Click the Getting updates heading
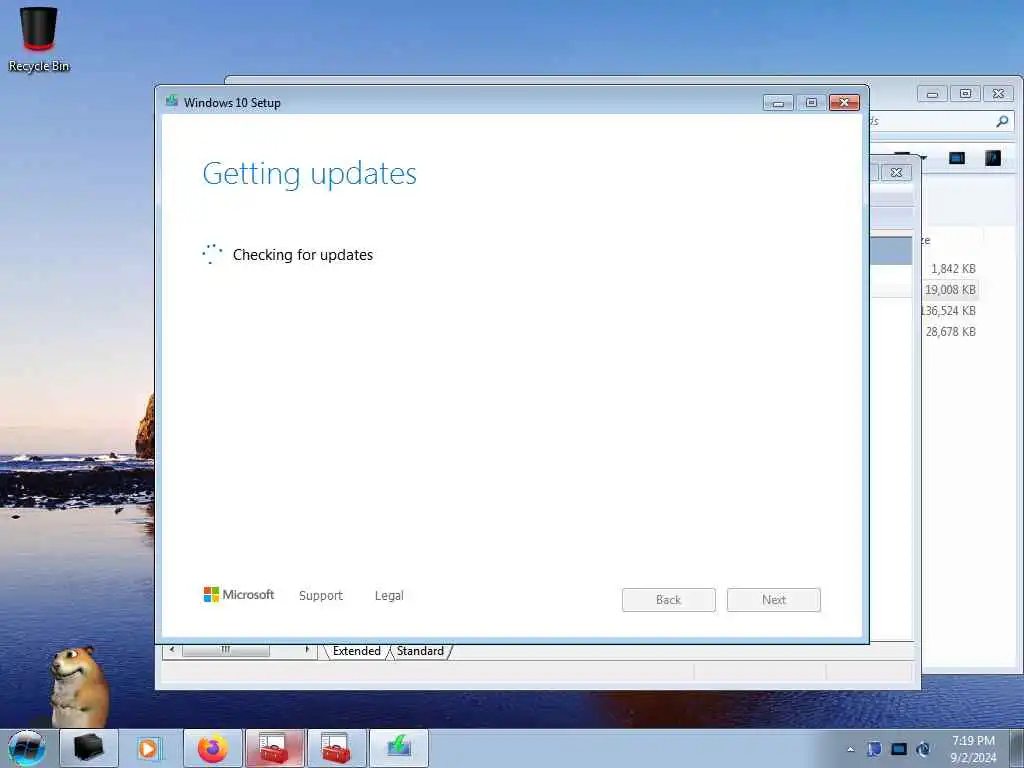 [310, 174]
